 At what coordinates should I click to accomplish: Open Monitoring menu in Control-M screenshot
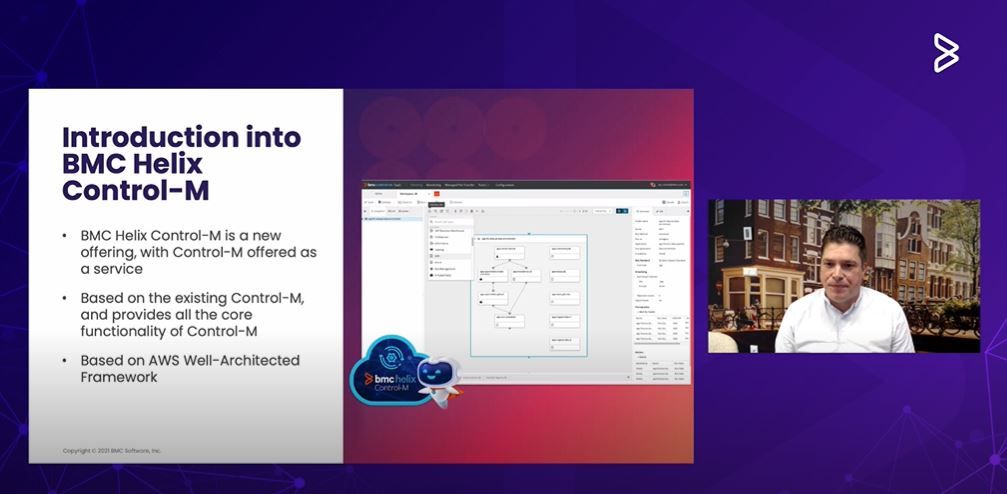433,185
